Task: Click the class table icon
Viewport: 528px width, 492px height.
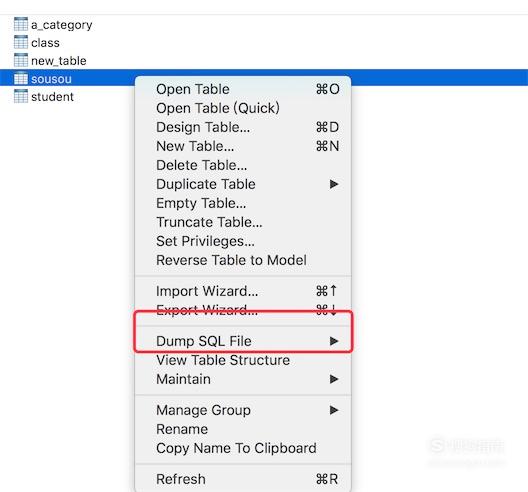Action: (21, 42)
